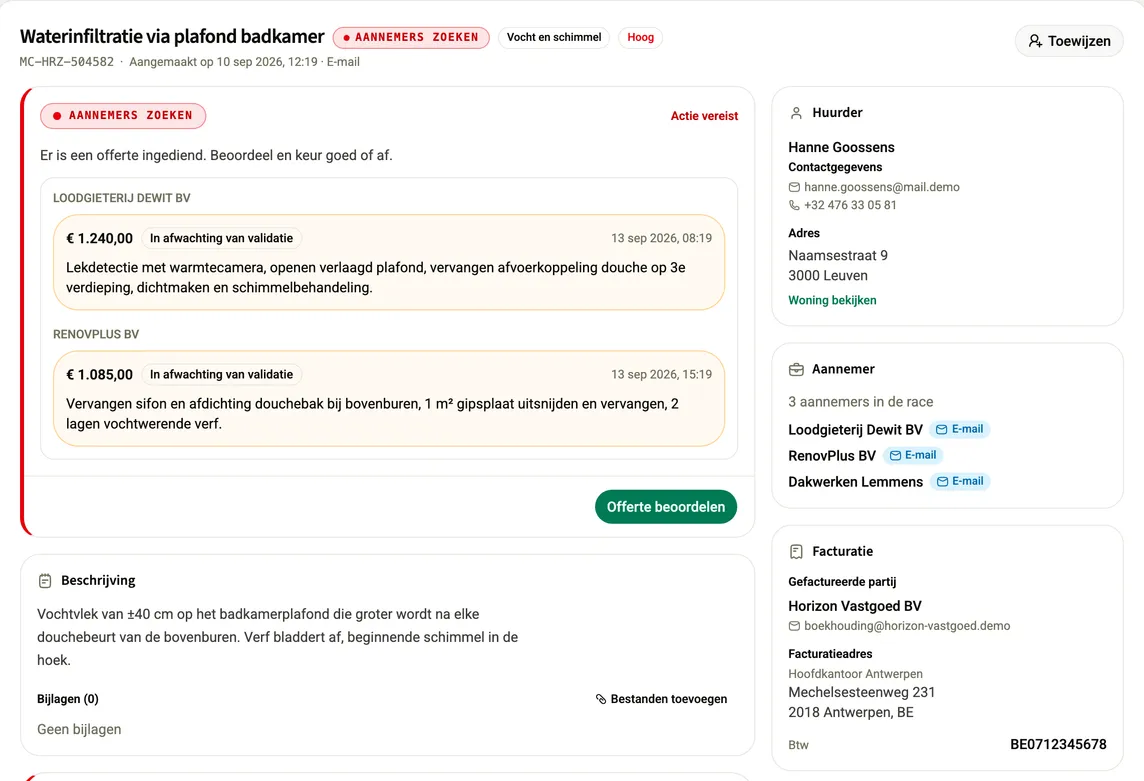The image size is (1144, 781).
Task: Click the Btw number BE0712345678
Action: point(1058,745)
